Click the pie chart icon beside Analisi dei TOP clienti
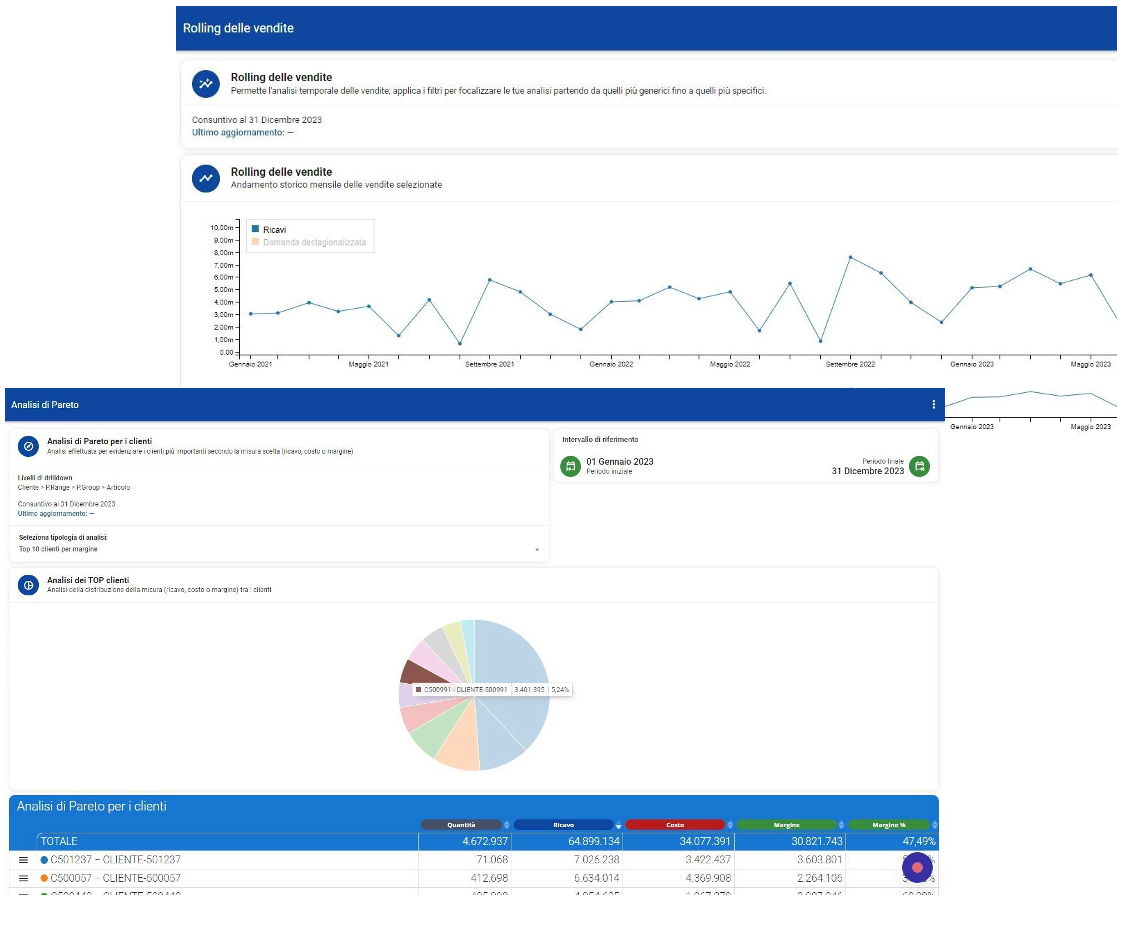This screenshot has width=1126, height=952. click(x=28, y=585)
